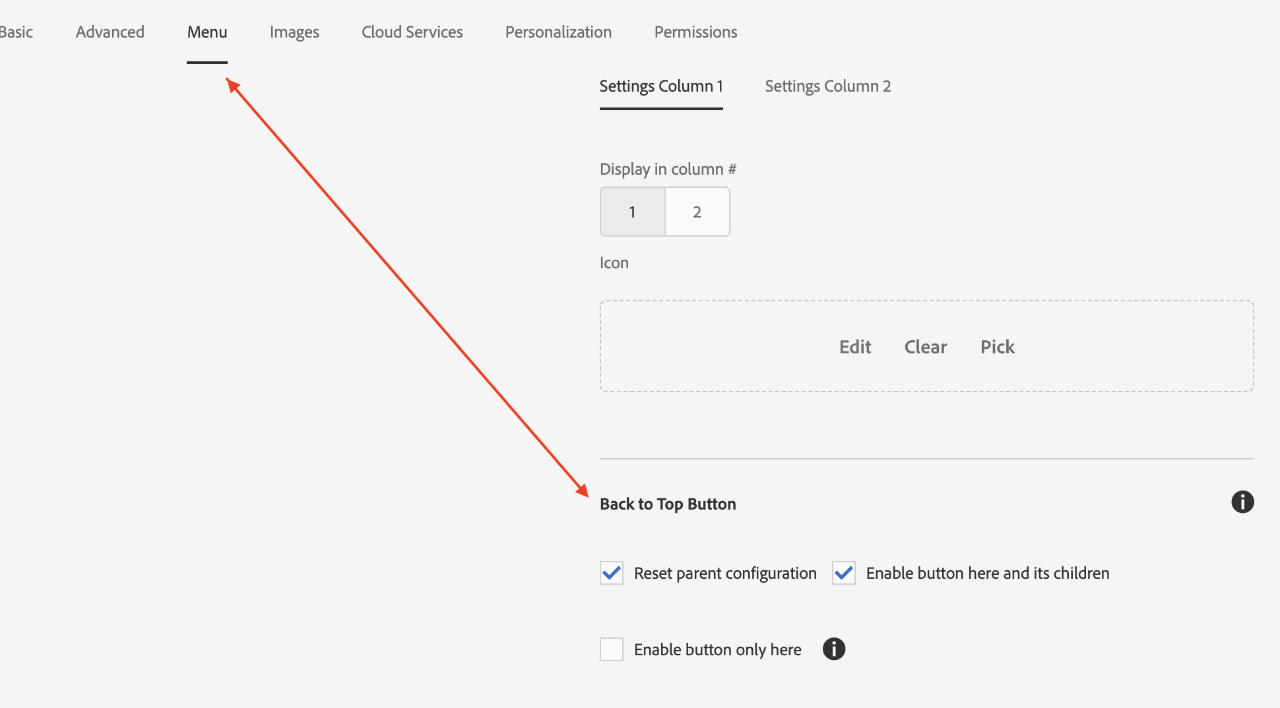The width and height of the screenshot is (1280, 708).
Task: Switch to the Personalization tab
Action: (558, 31)
